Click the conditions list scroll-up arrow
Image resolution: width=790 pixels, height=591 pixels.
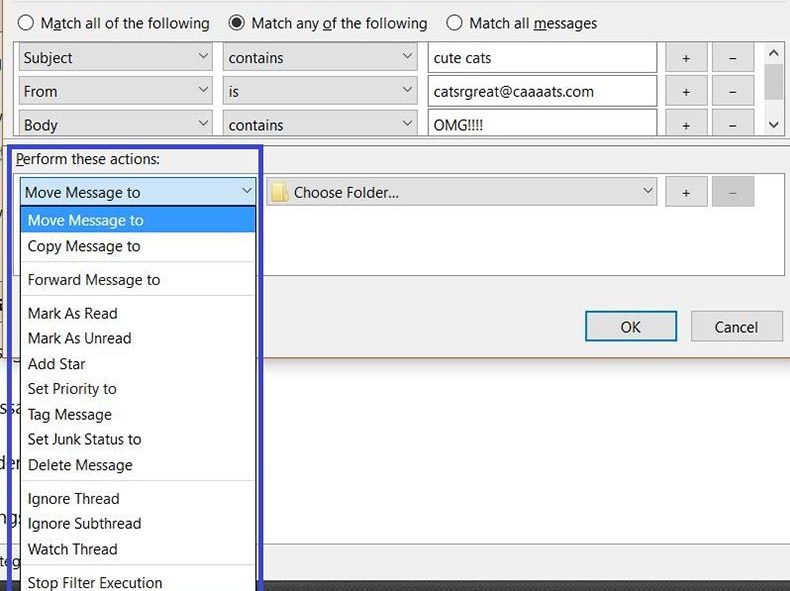(x=773, y=52)
